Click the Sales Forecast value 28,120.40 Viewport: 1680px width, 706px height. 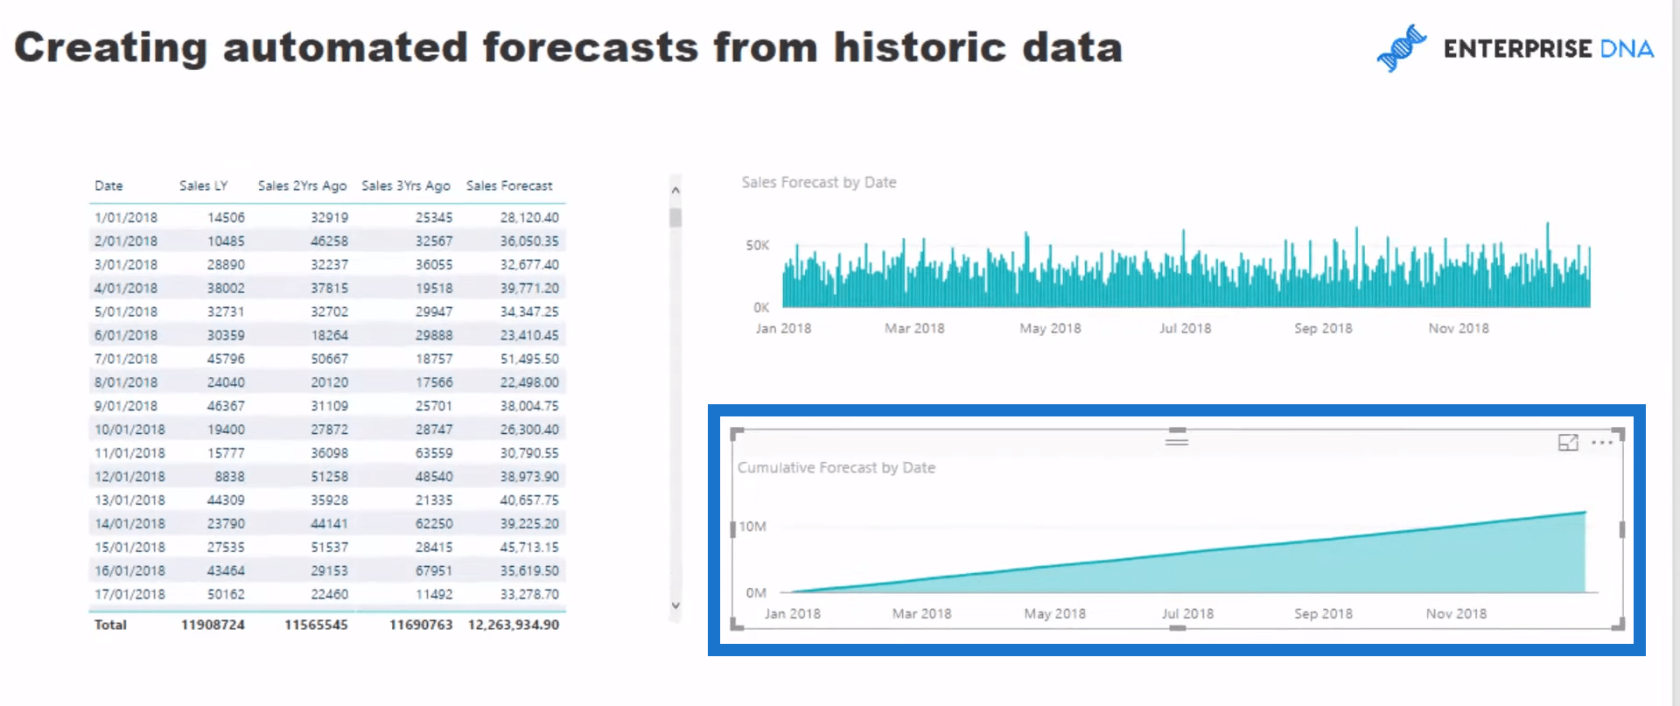click(x=530, y=217)
